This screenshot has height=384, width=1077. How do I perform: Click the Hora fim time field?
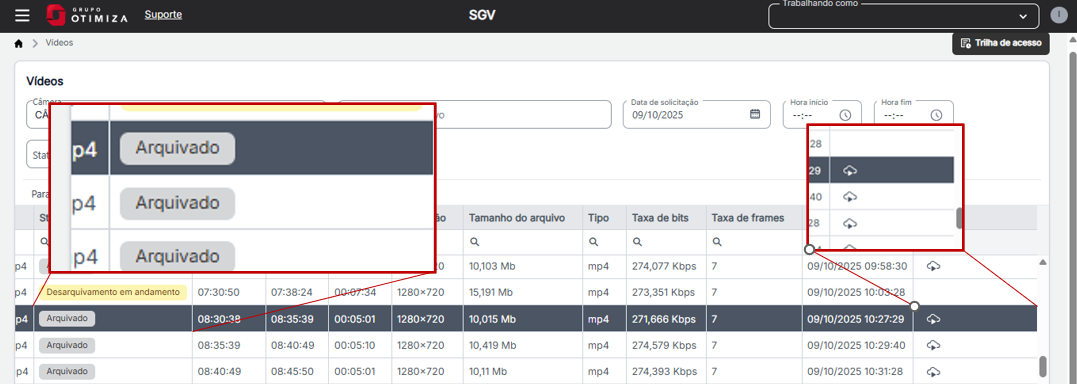click(914, 115)
